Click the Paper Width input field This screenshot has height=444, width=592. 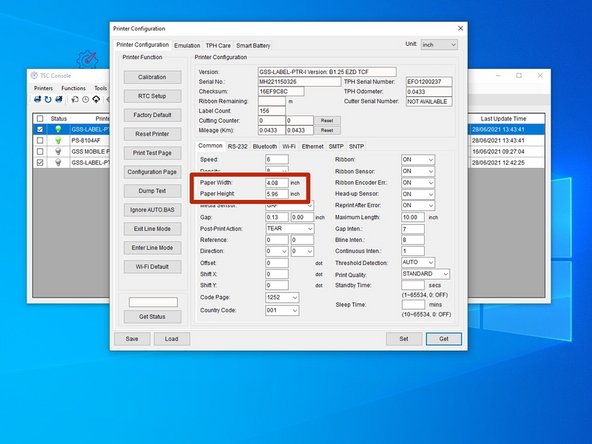tap(277, 183)
